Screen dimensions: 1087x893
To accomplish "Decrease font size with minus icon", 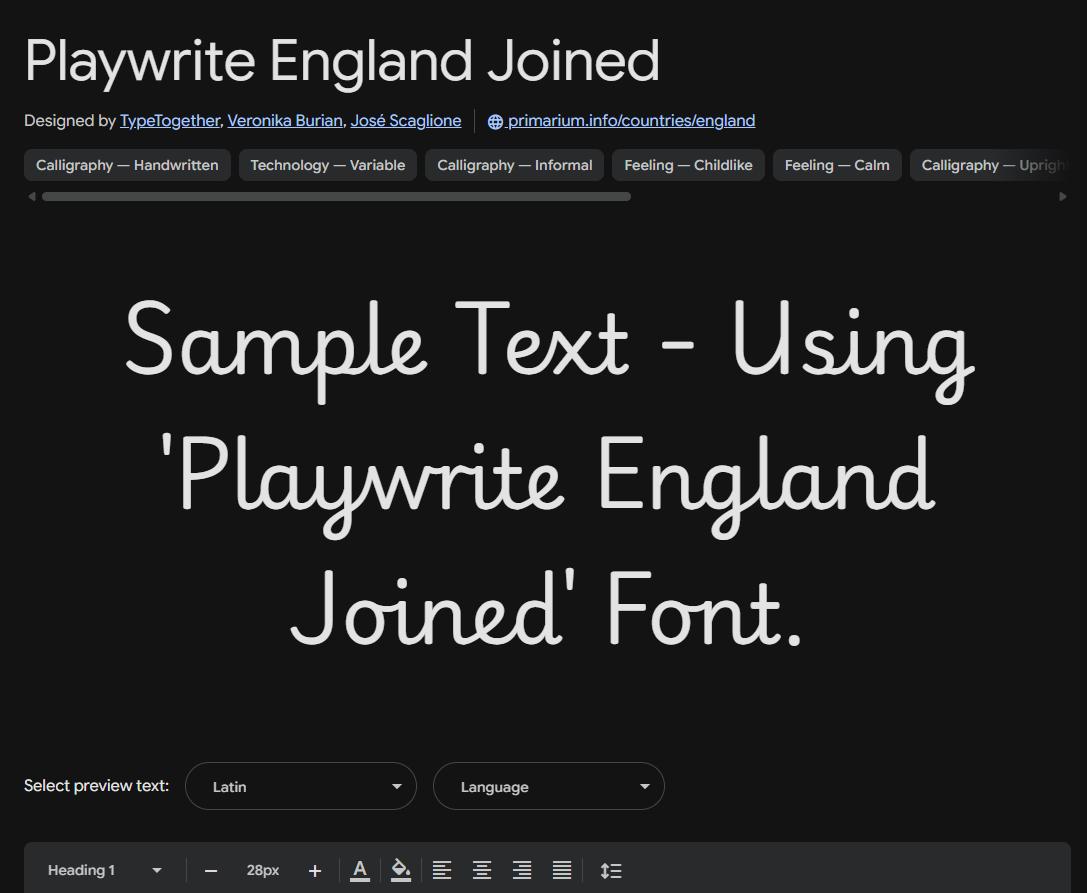I will 211,871.
